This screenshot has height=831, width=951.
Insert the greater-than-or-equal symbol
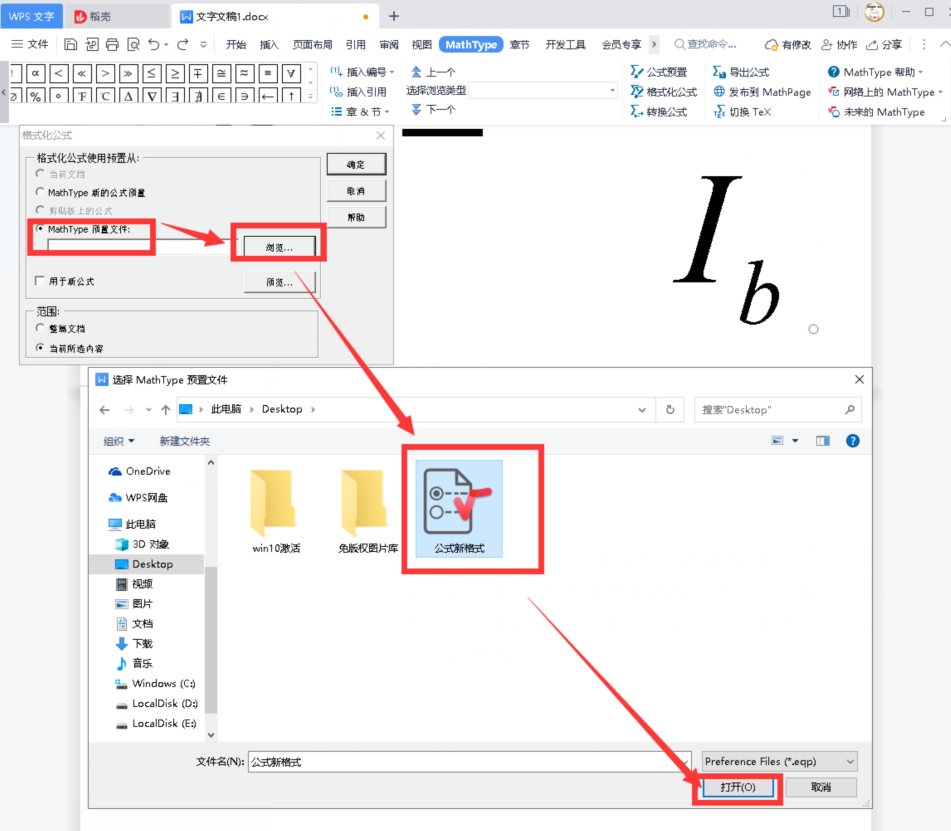175,73
